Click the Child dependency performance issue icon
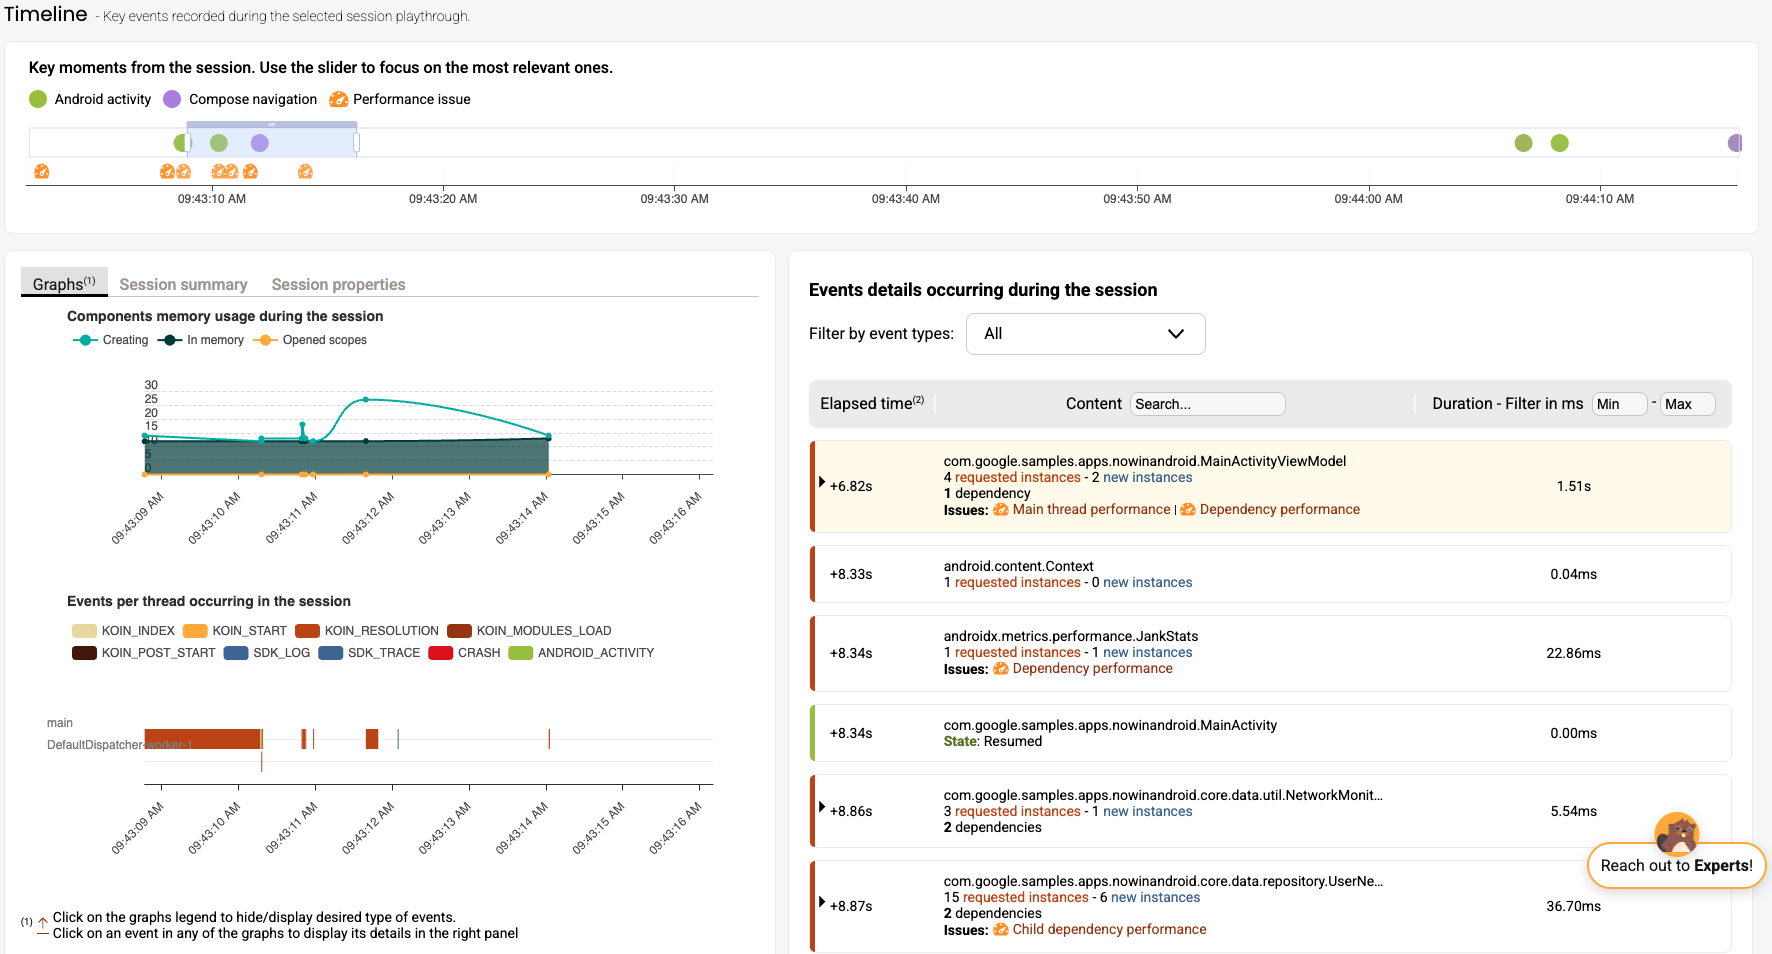This screenshot has height=954, width=1772. click(1000, 930)
